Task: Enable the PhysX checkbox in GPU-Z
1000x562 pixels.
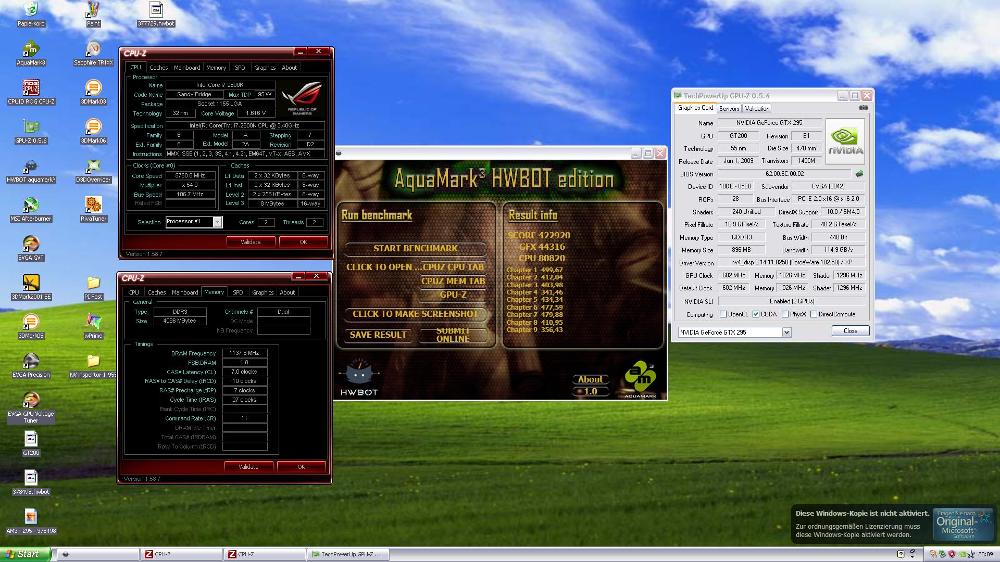Action: (785, 314)
